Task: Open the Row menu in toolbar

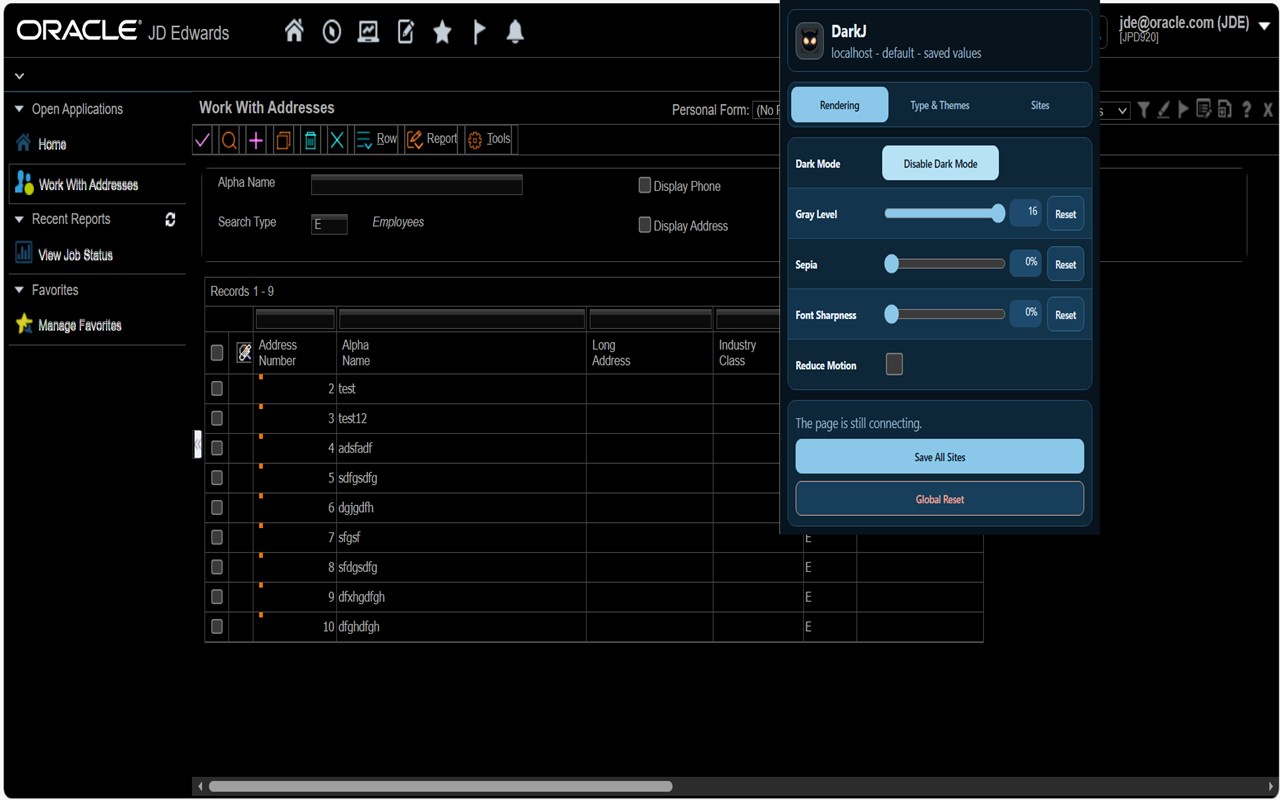Action: point(376,140)
